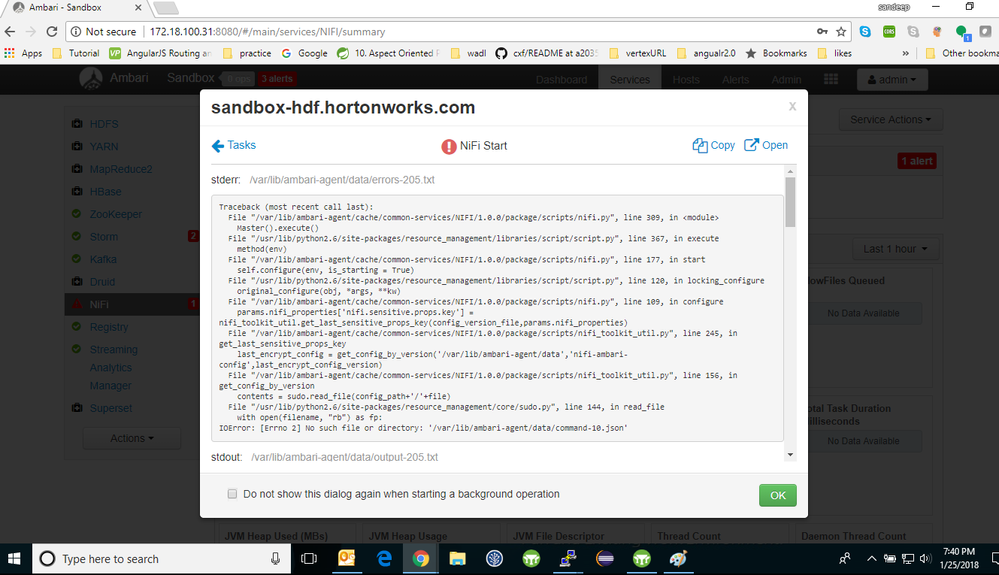Open the Ambari views grid icon
Viewport: 999px width, 575px height.
pyautogui.click(x=831, y=79)
